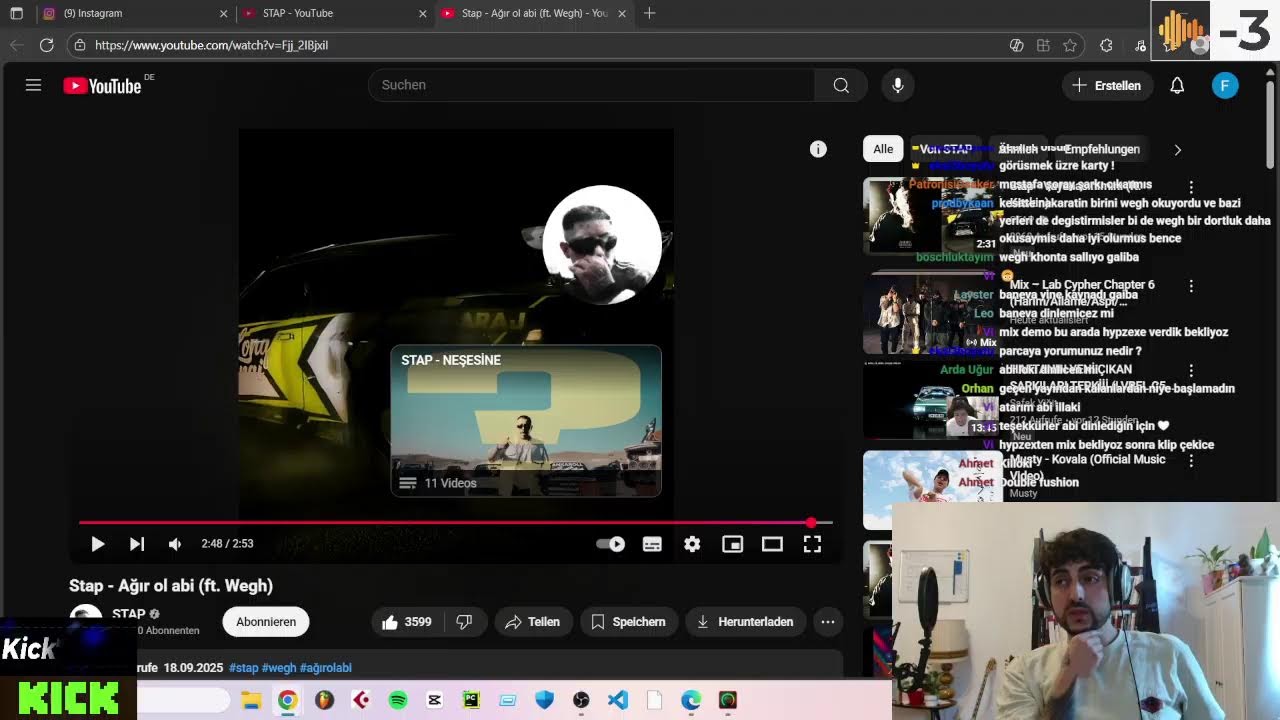This screenshot has height=720, width=1280.
Task: Skip to the next video
Action: click(x=137, y=544)
